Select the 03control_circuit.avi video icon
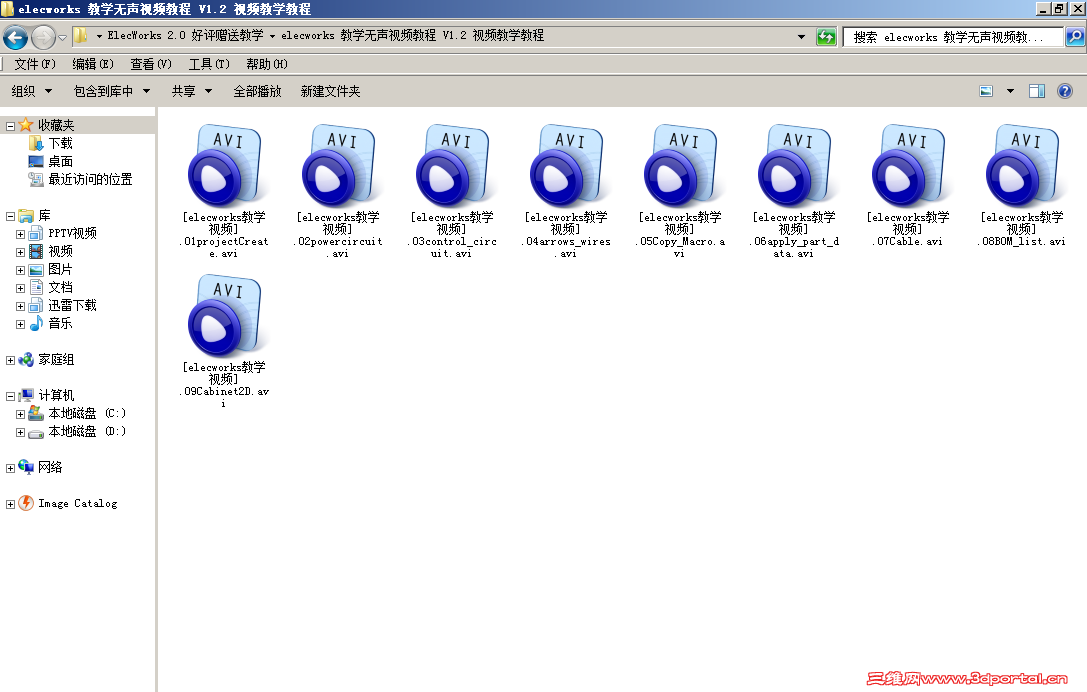 [452, 166]
